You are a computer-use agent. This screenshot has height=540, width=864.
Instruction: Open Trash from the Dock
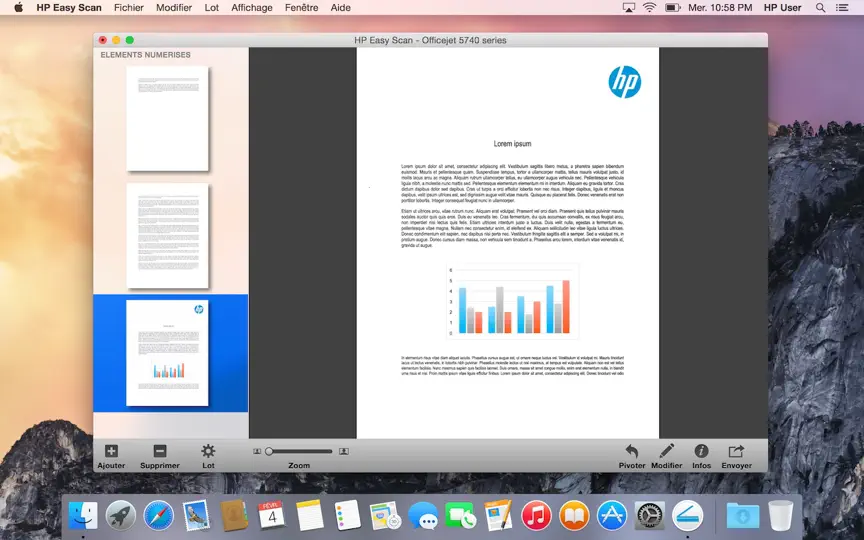(781, 516)
